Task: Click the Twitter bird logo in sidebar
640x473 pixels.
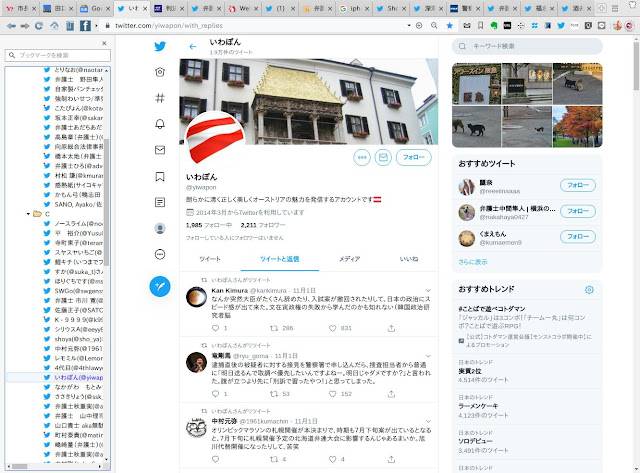Action: pos(160,46)
